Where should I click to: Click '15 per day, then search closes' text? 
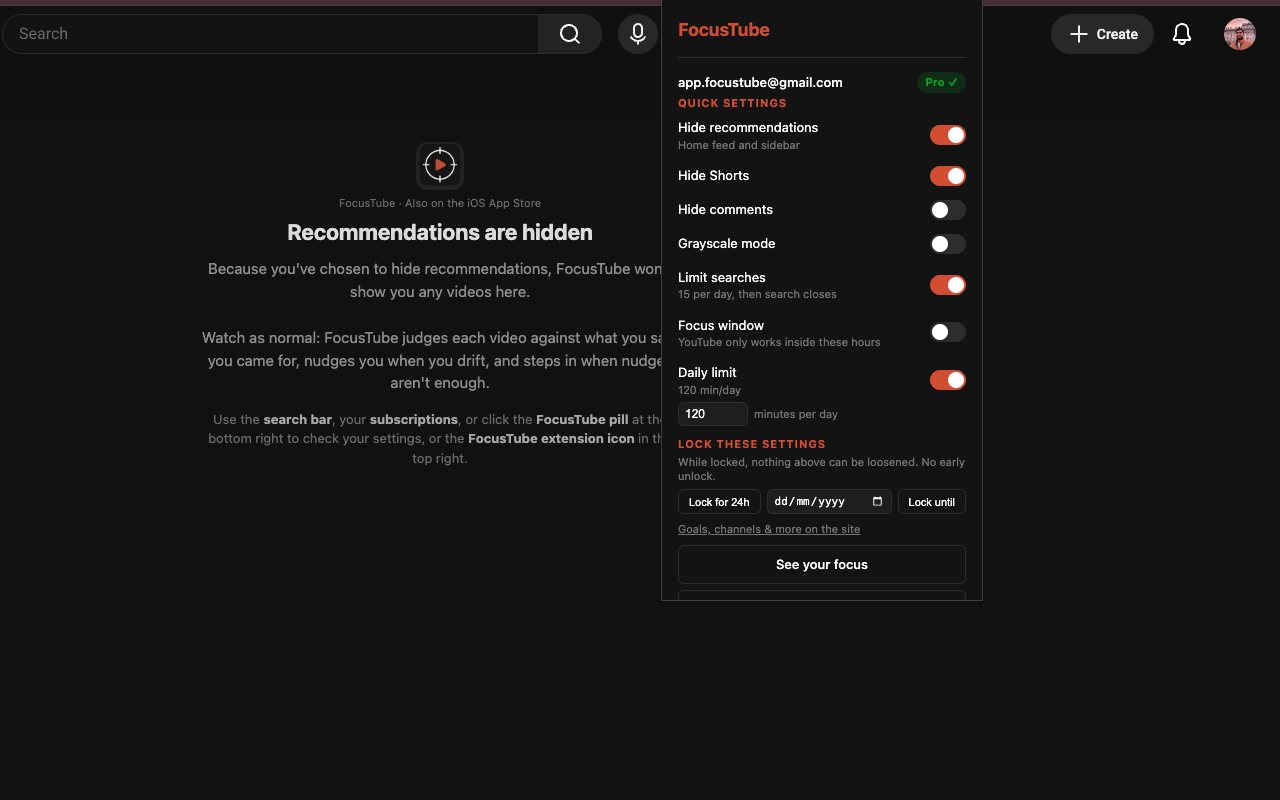coord(757,294)
